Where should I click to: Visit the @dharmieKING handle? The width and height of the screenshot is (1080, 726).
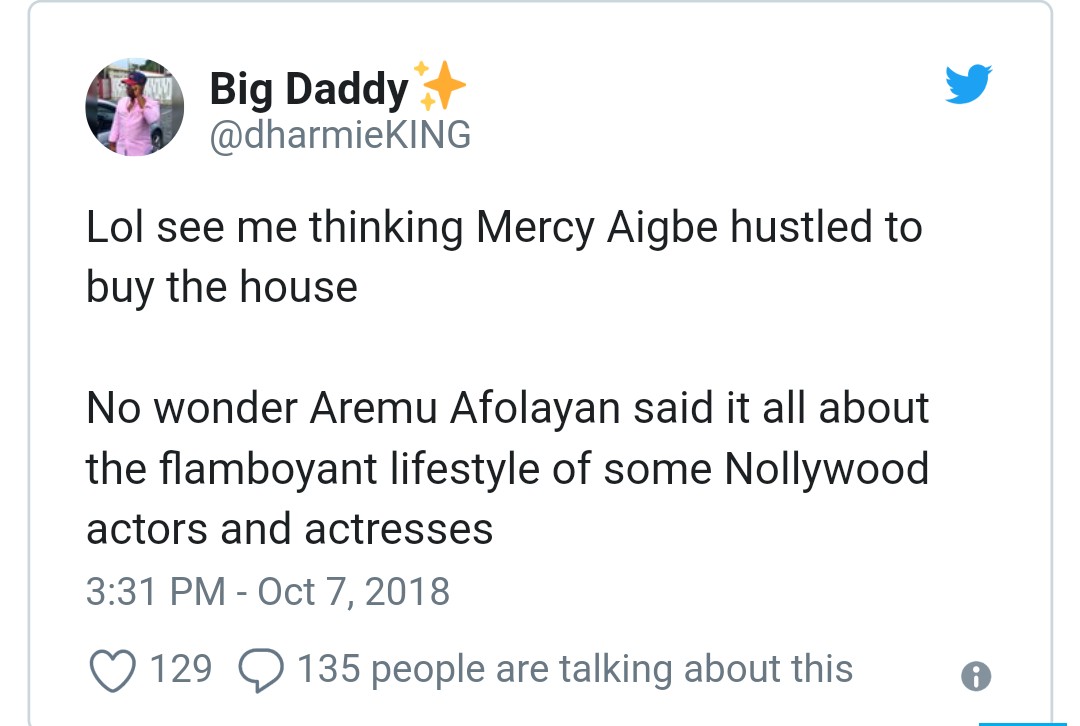(x=340, y=135)
